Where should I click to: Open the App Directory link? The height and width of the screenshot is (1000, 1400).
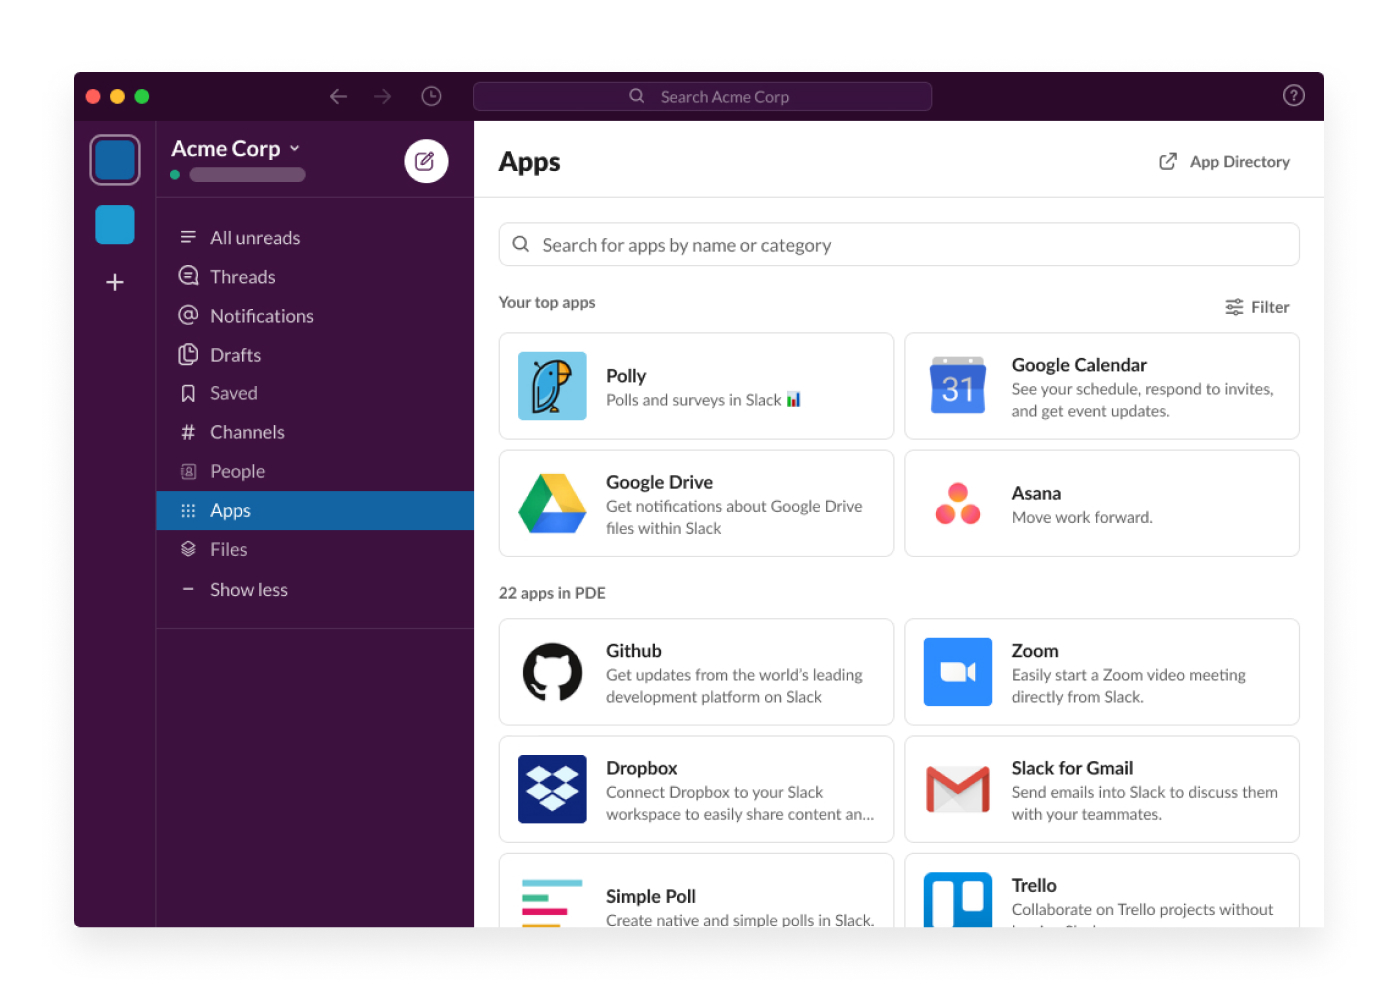coord(1222,161)
